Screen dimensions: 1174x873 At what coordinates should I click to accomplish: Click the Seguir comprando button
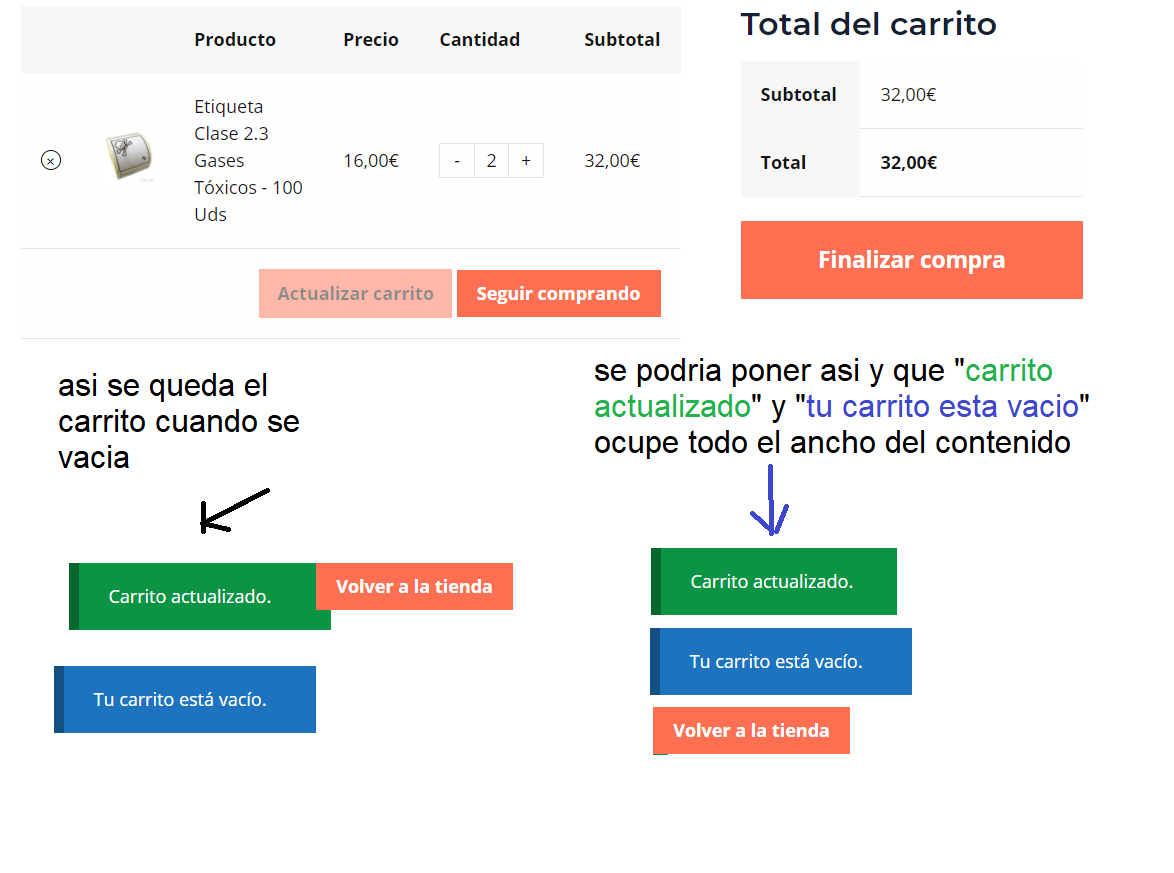559,293
